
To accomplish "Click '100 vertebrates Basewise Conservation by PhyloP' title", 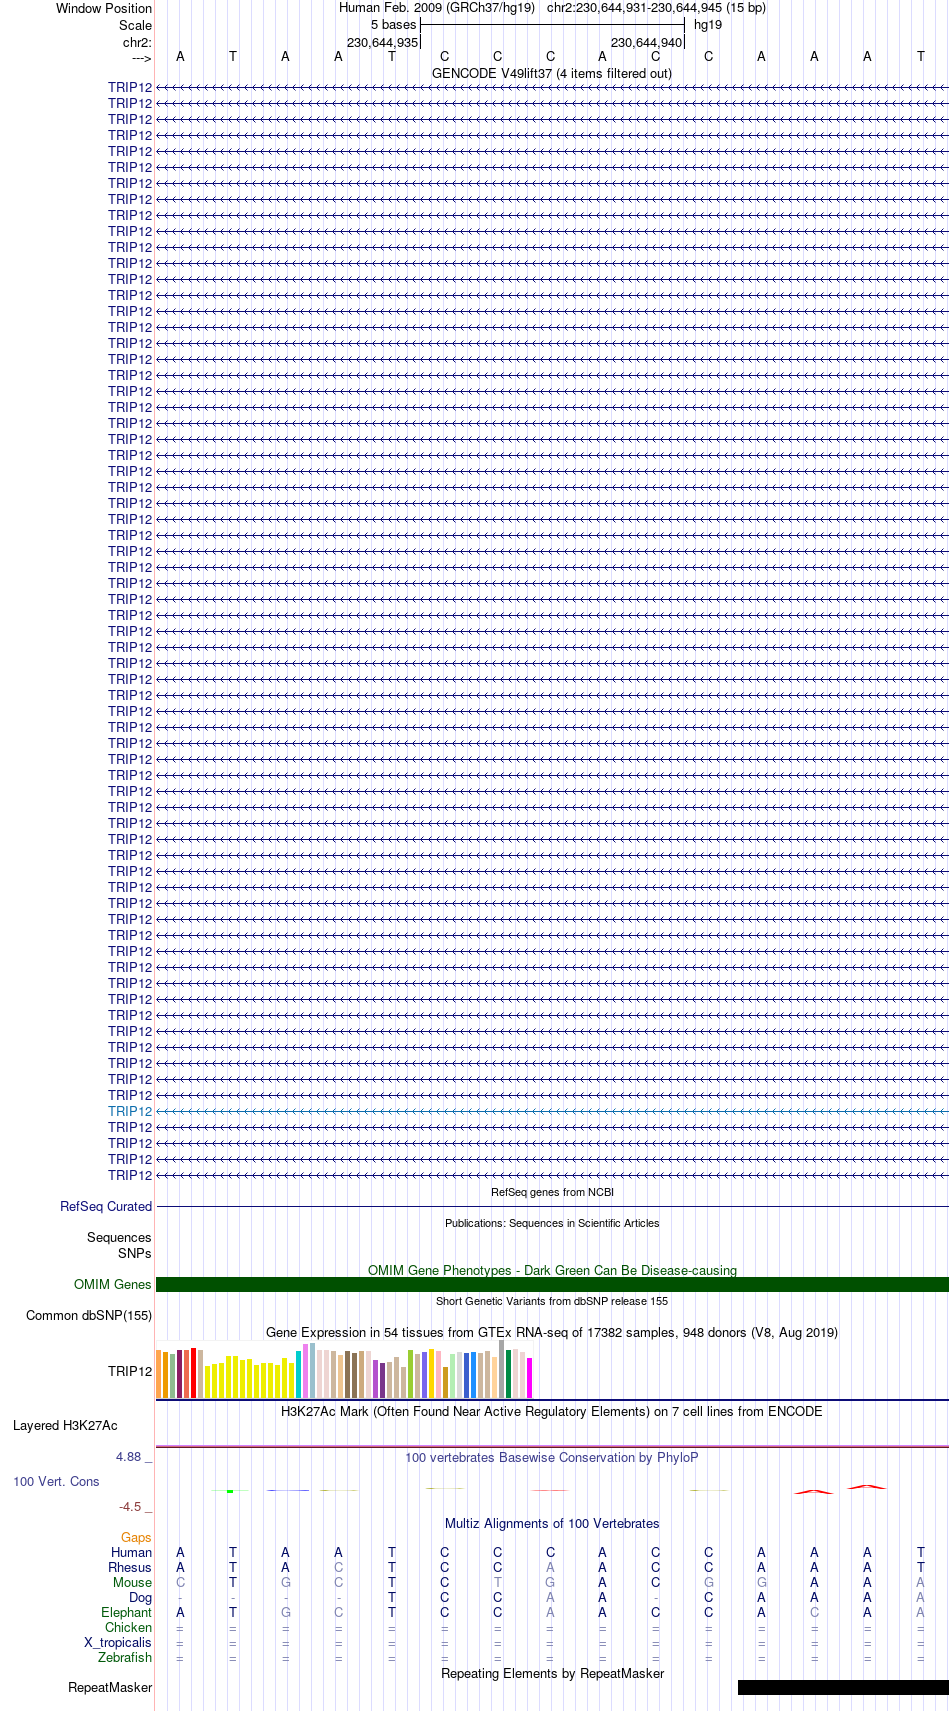I will (x=552, y=1457).
